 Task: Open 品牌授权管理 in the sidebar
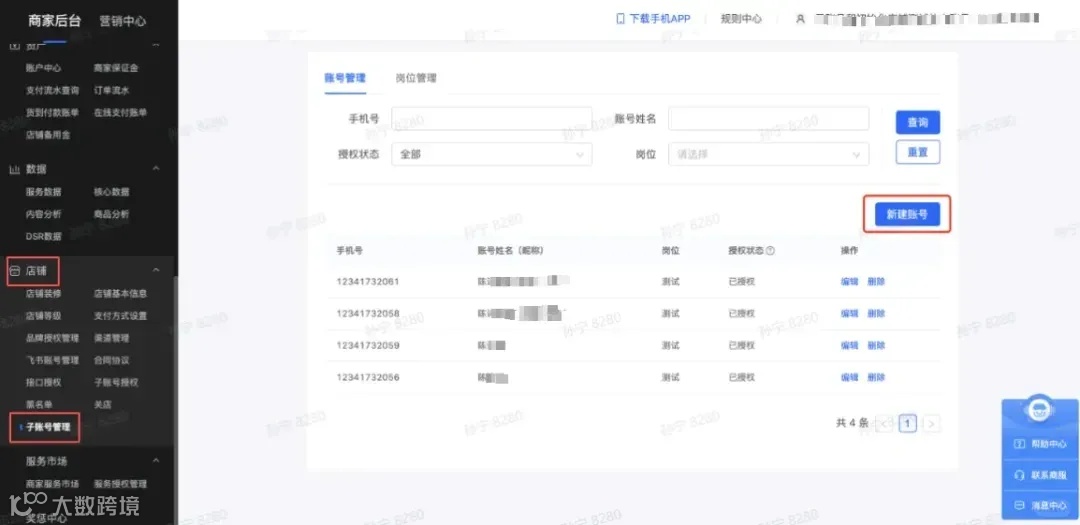(52, 338)
